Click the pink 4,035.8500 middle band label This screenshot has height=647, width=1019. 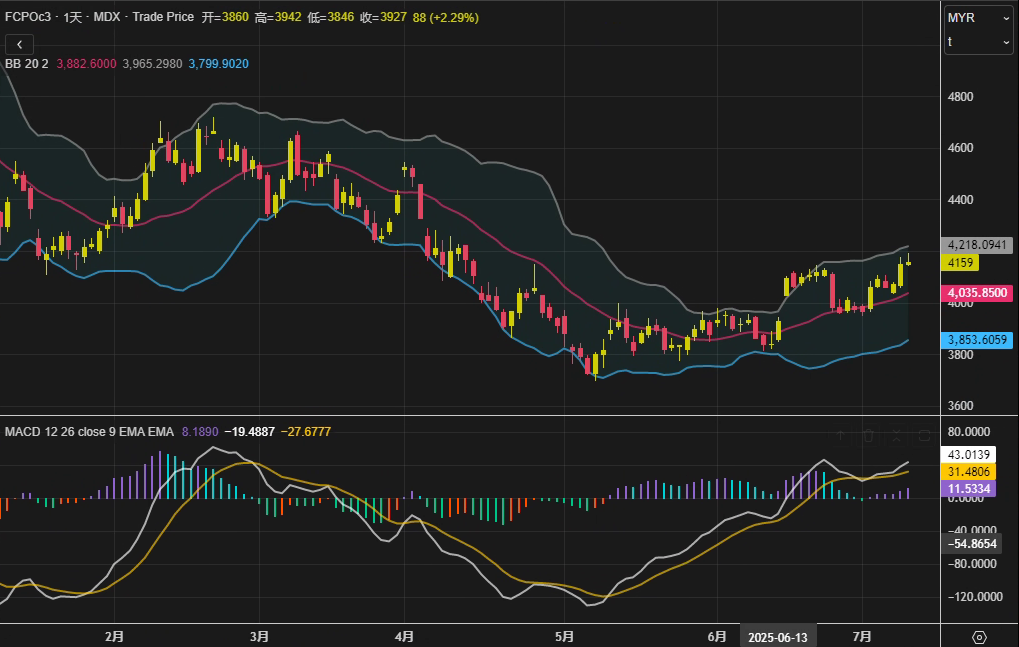pyautogui.click(x=977, y=293)
